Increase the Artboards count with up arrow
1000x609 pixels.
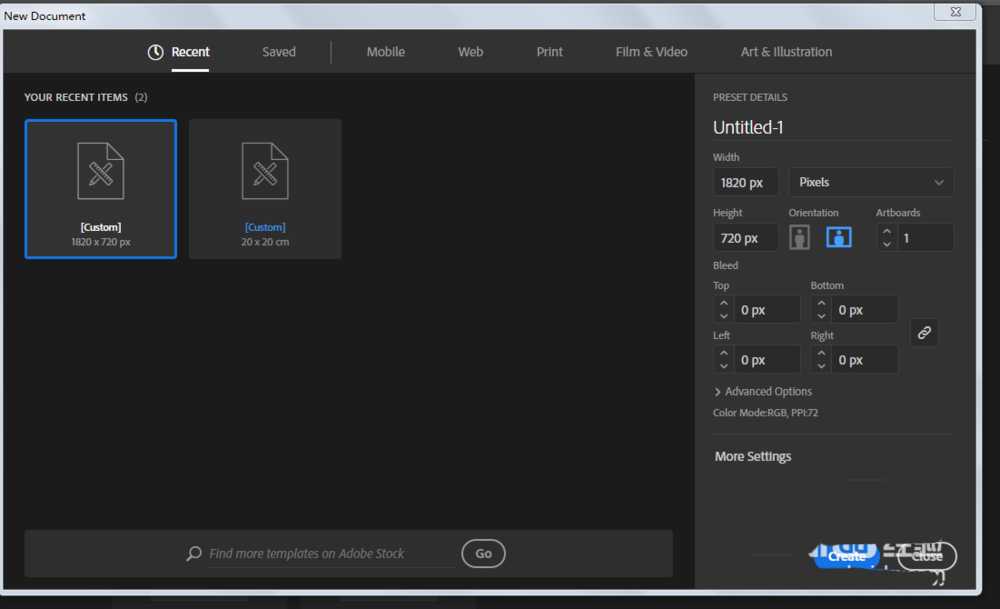886,231
